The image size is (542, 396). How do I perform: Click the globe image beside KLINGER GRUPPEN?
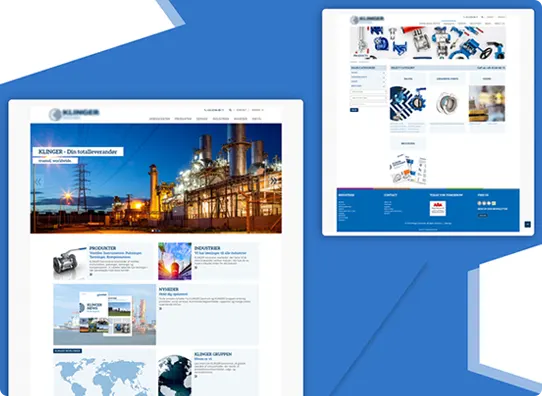pyautogui.click(x=175, y=375)
